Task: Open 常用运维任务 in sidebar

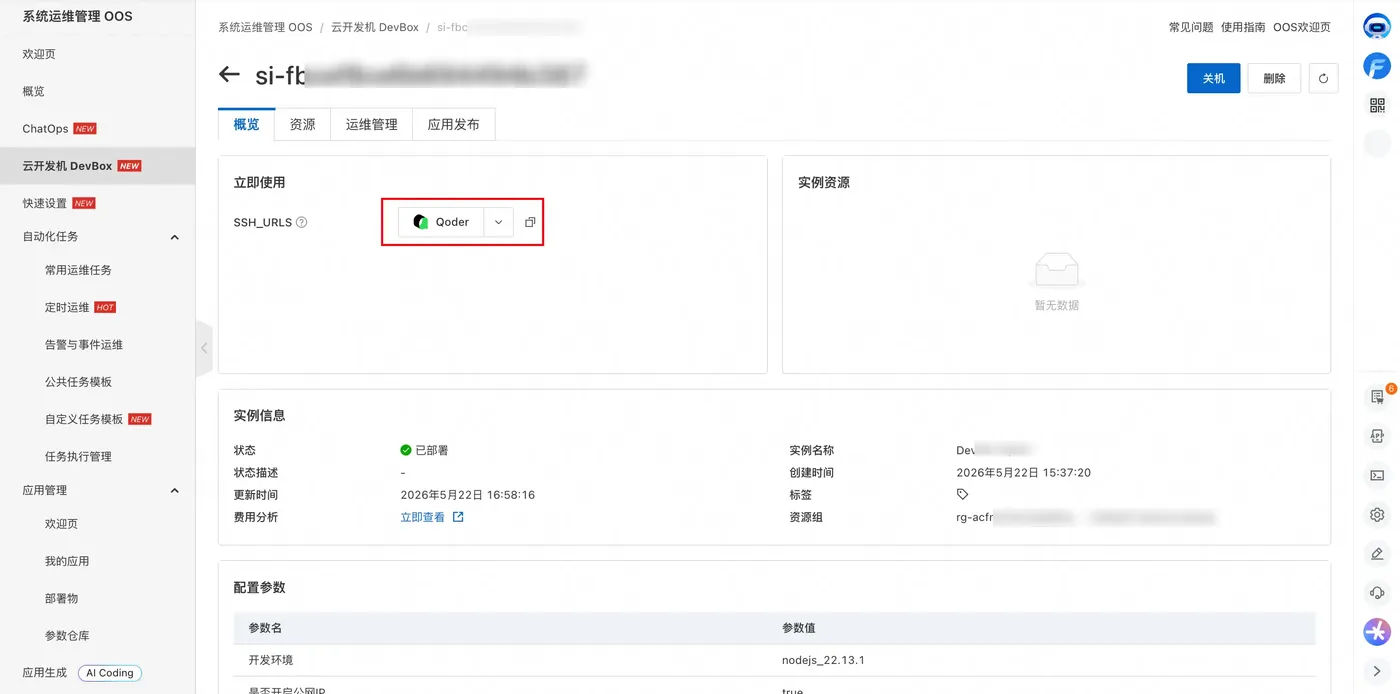Action: tap(78, 270)
